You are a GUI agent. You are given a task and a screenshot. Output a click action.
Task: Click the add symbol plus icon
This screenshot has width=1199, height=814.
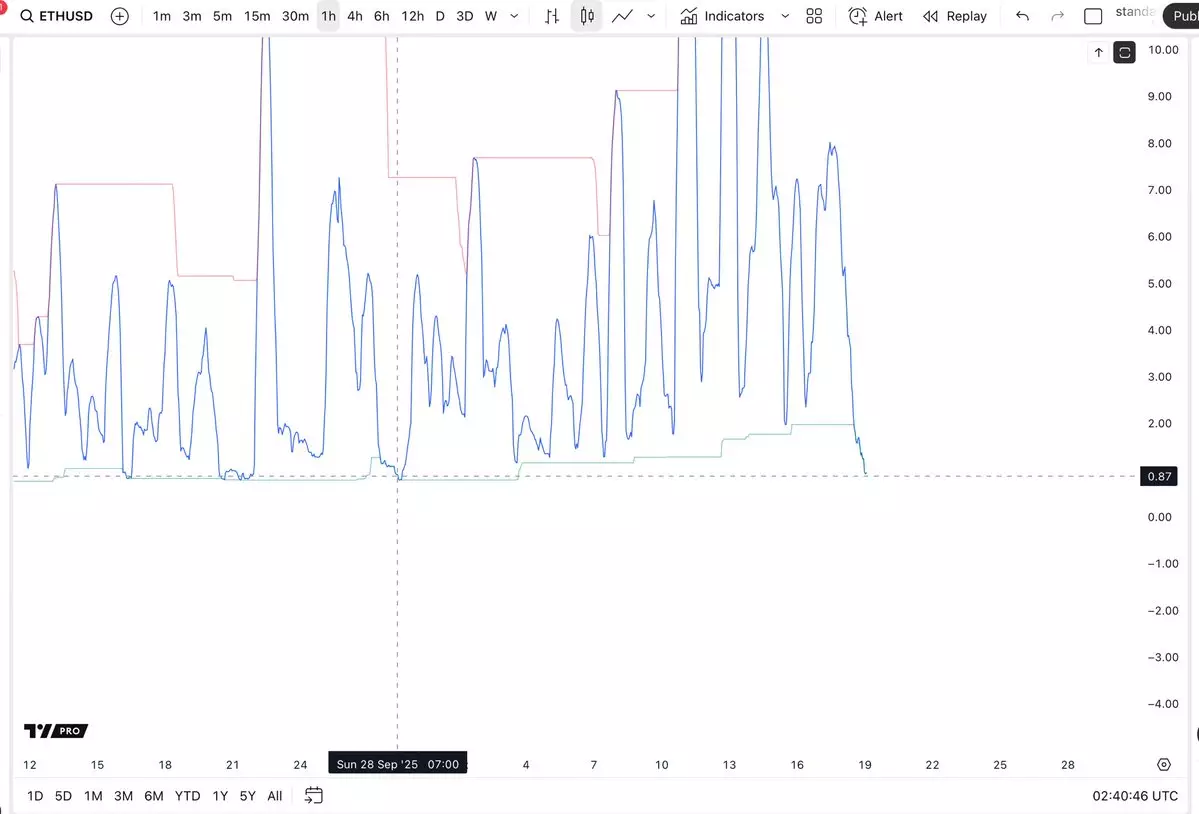120,16
